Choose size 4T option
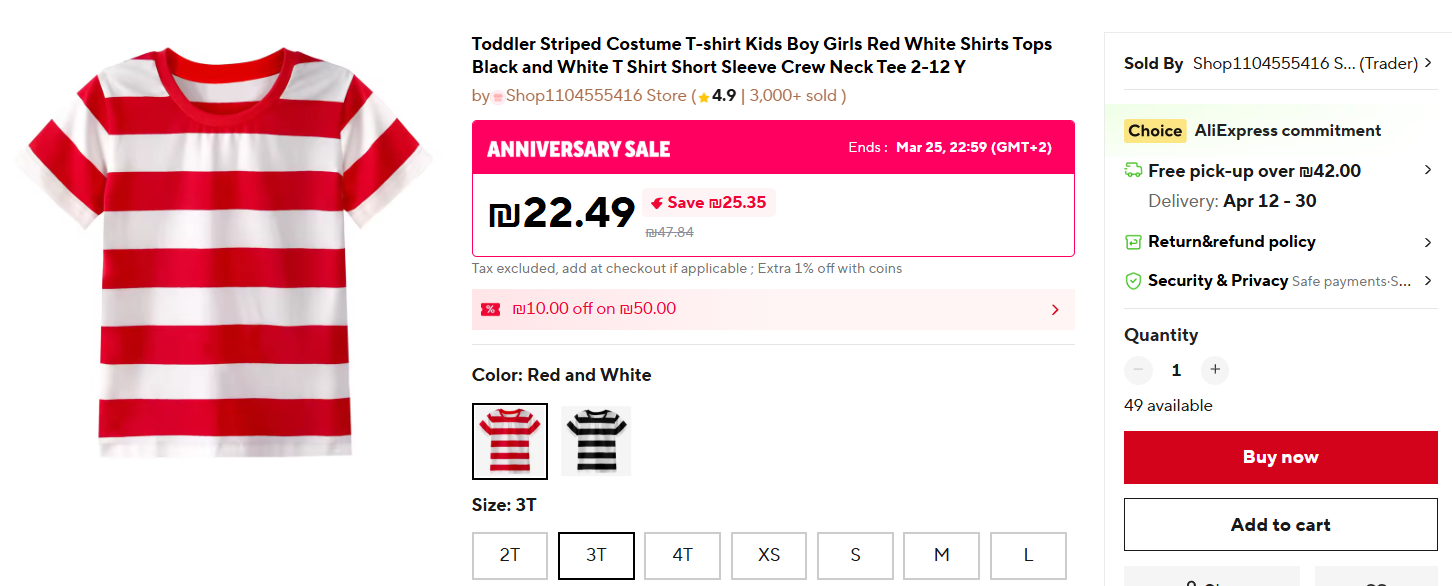 pyautogui.click(x=682, y=556)
